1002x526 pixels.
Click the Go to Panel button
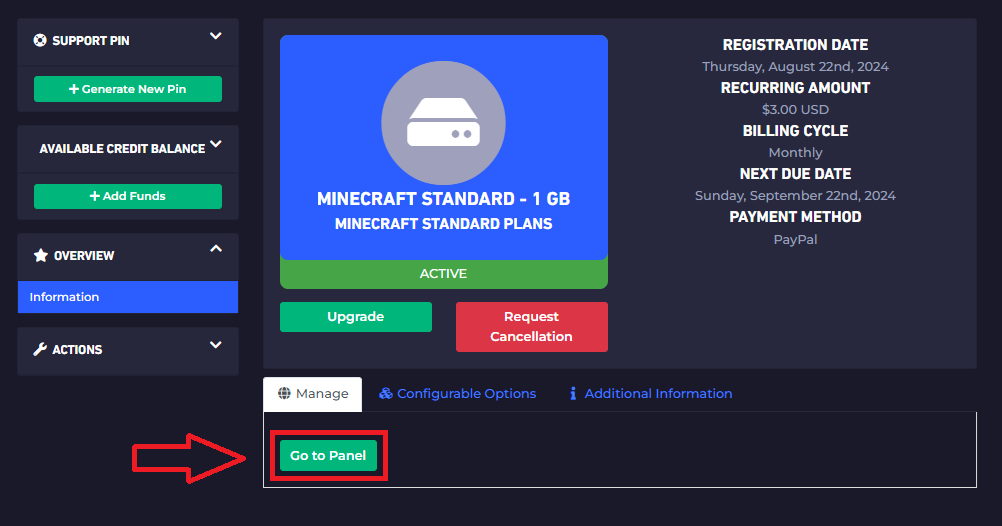328,455
